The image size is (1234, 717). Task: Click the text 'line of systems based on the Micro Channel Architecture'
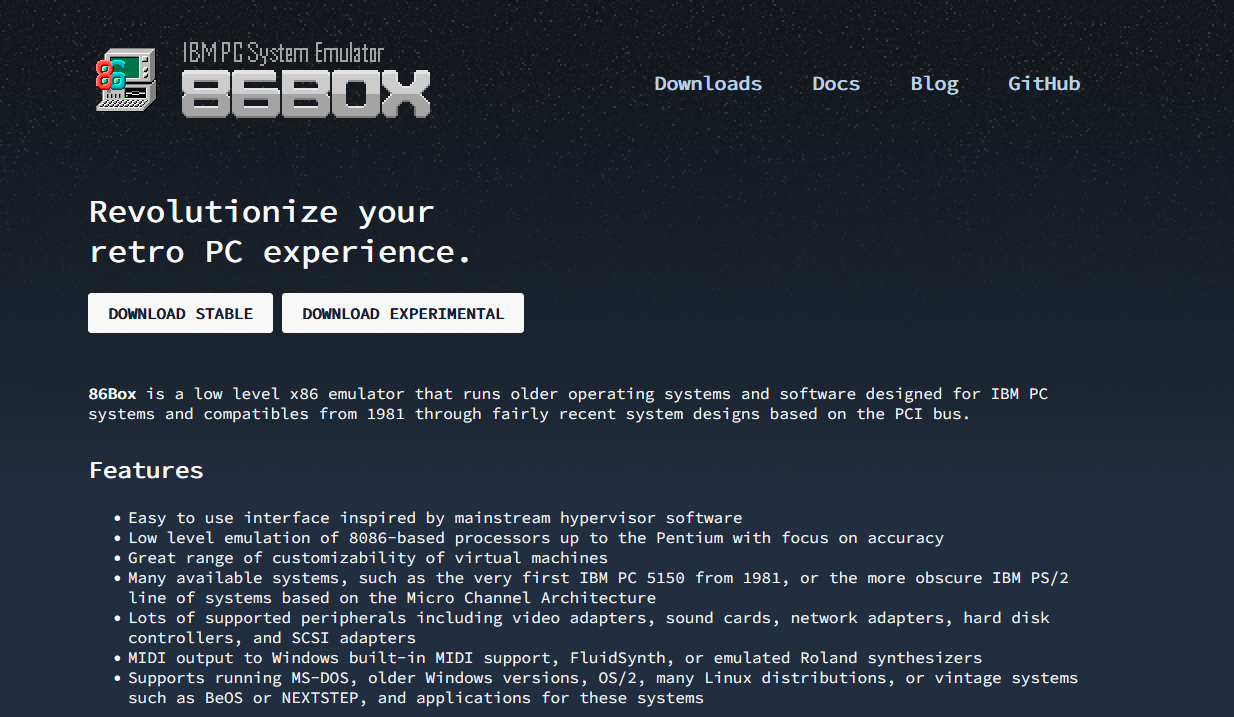392,598
